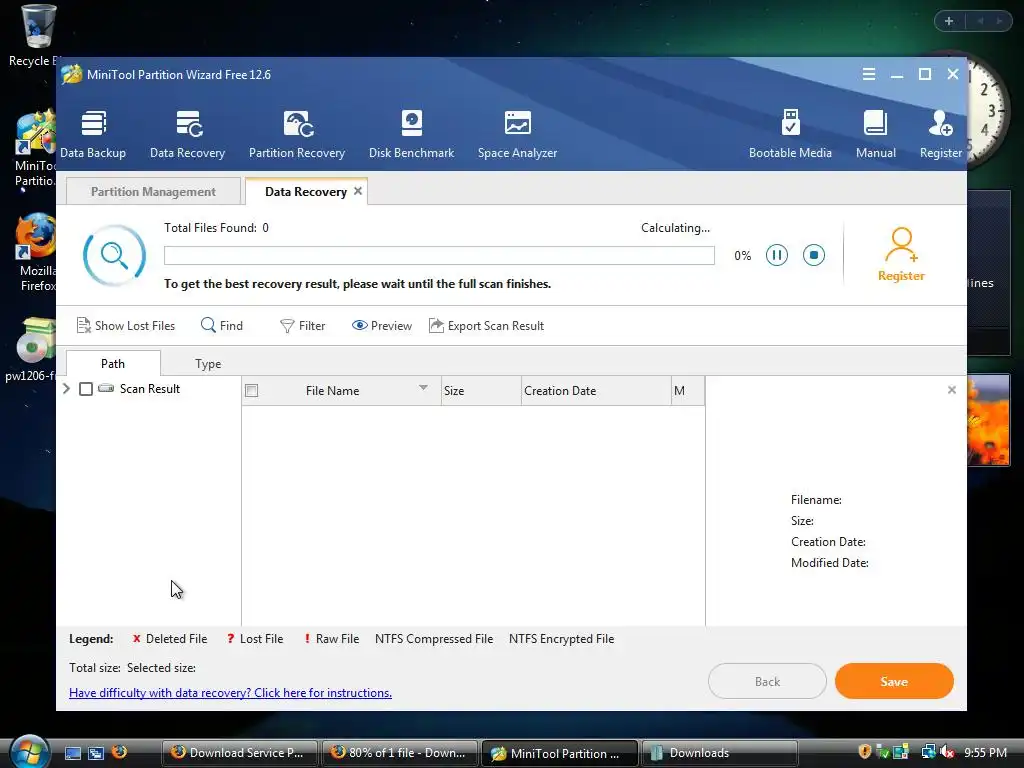
Task: Click the taskbar clock
Action: click(x=985, y=752)
